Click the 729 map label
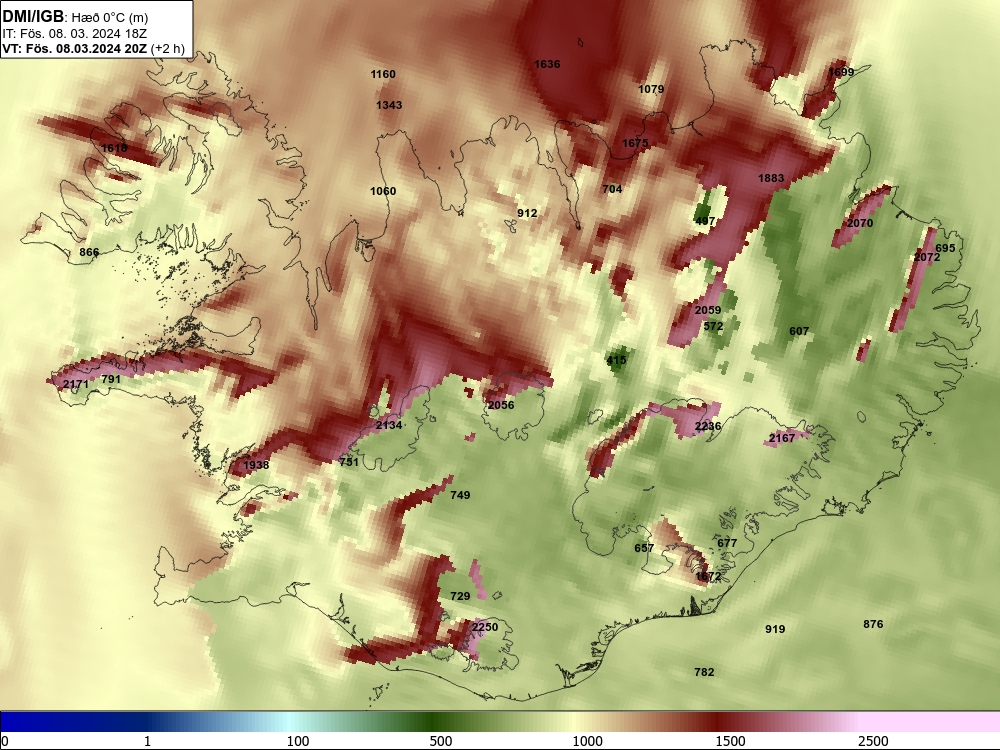This screenshot has width=1000, height=750. (460, 596)
